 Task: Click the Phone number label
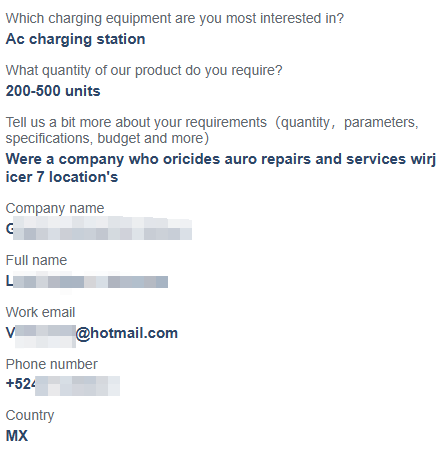52,364
